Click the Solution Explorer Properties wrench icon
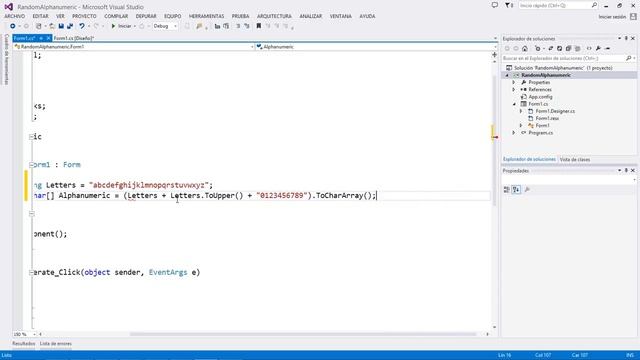640x360 pixels. click(598, 49)
